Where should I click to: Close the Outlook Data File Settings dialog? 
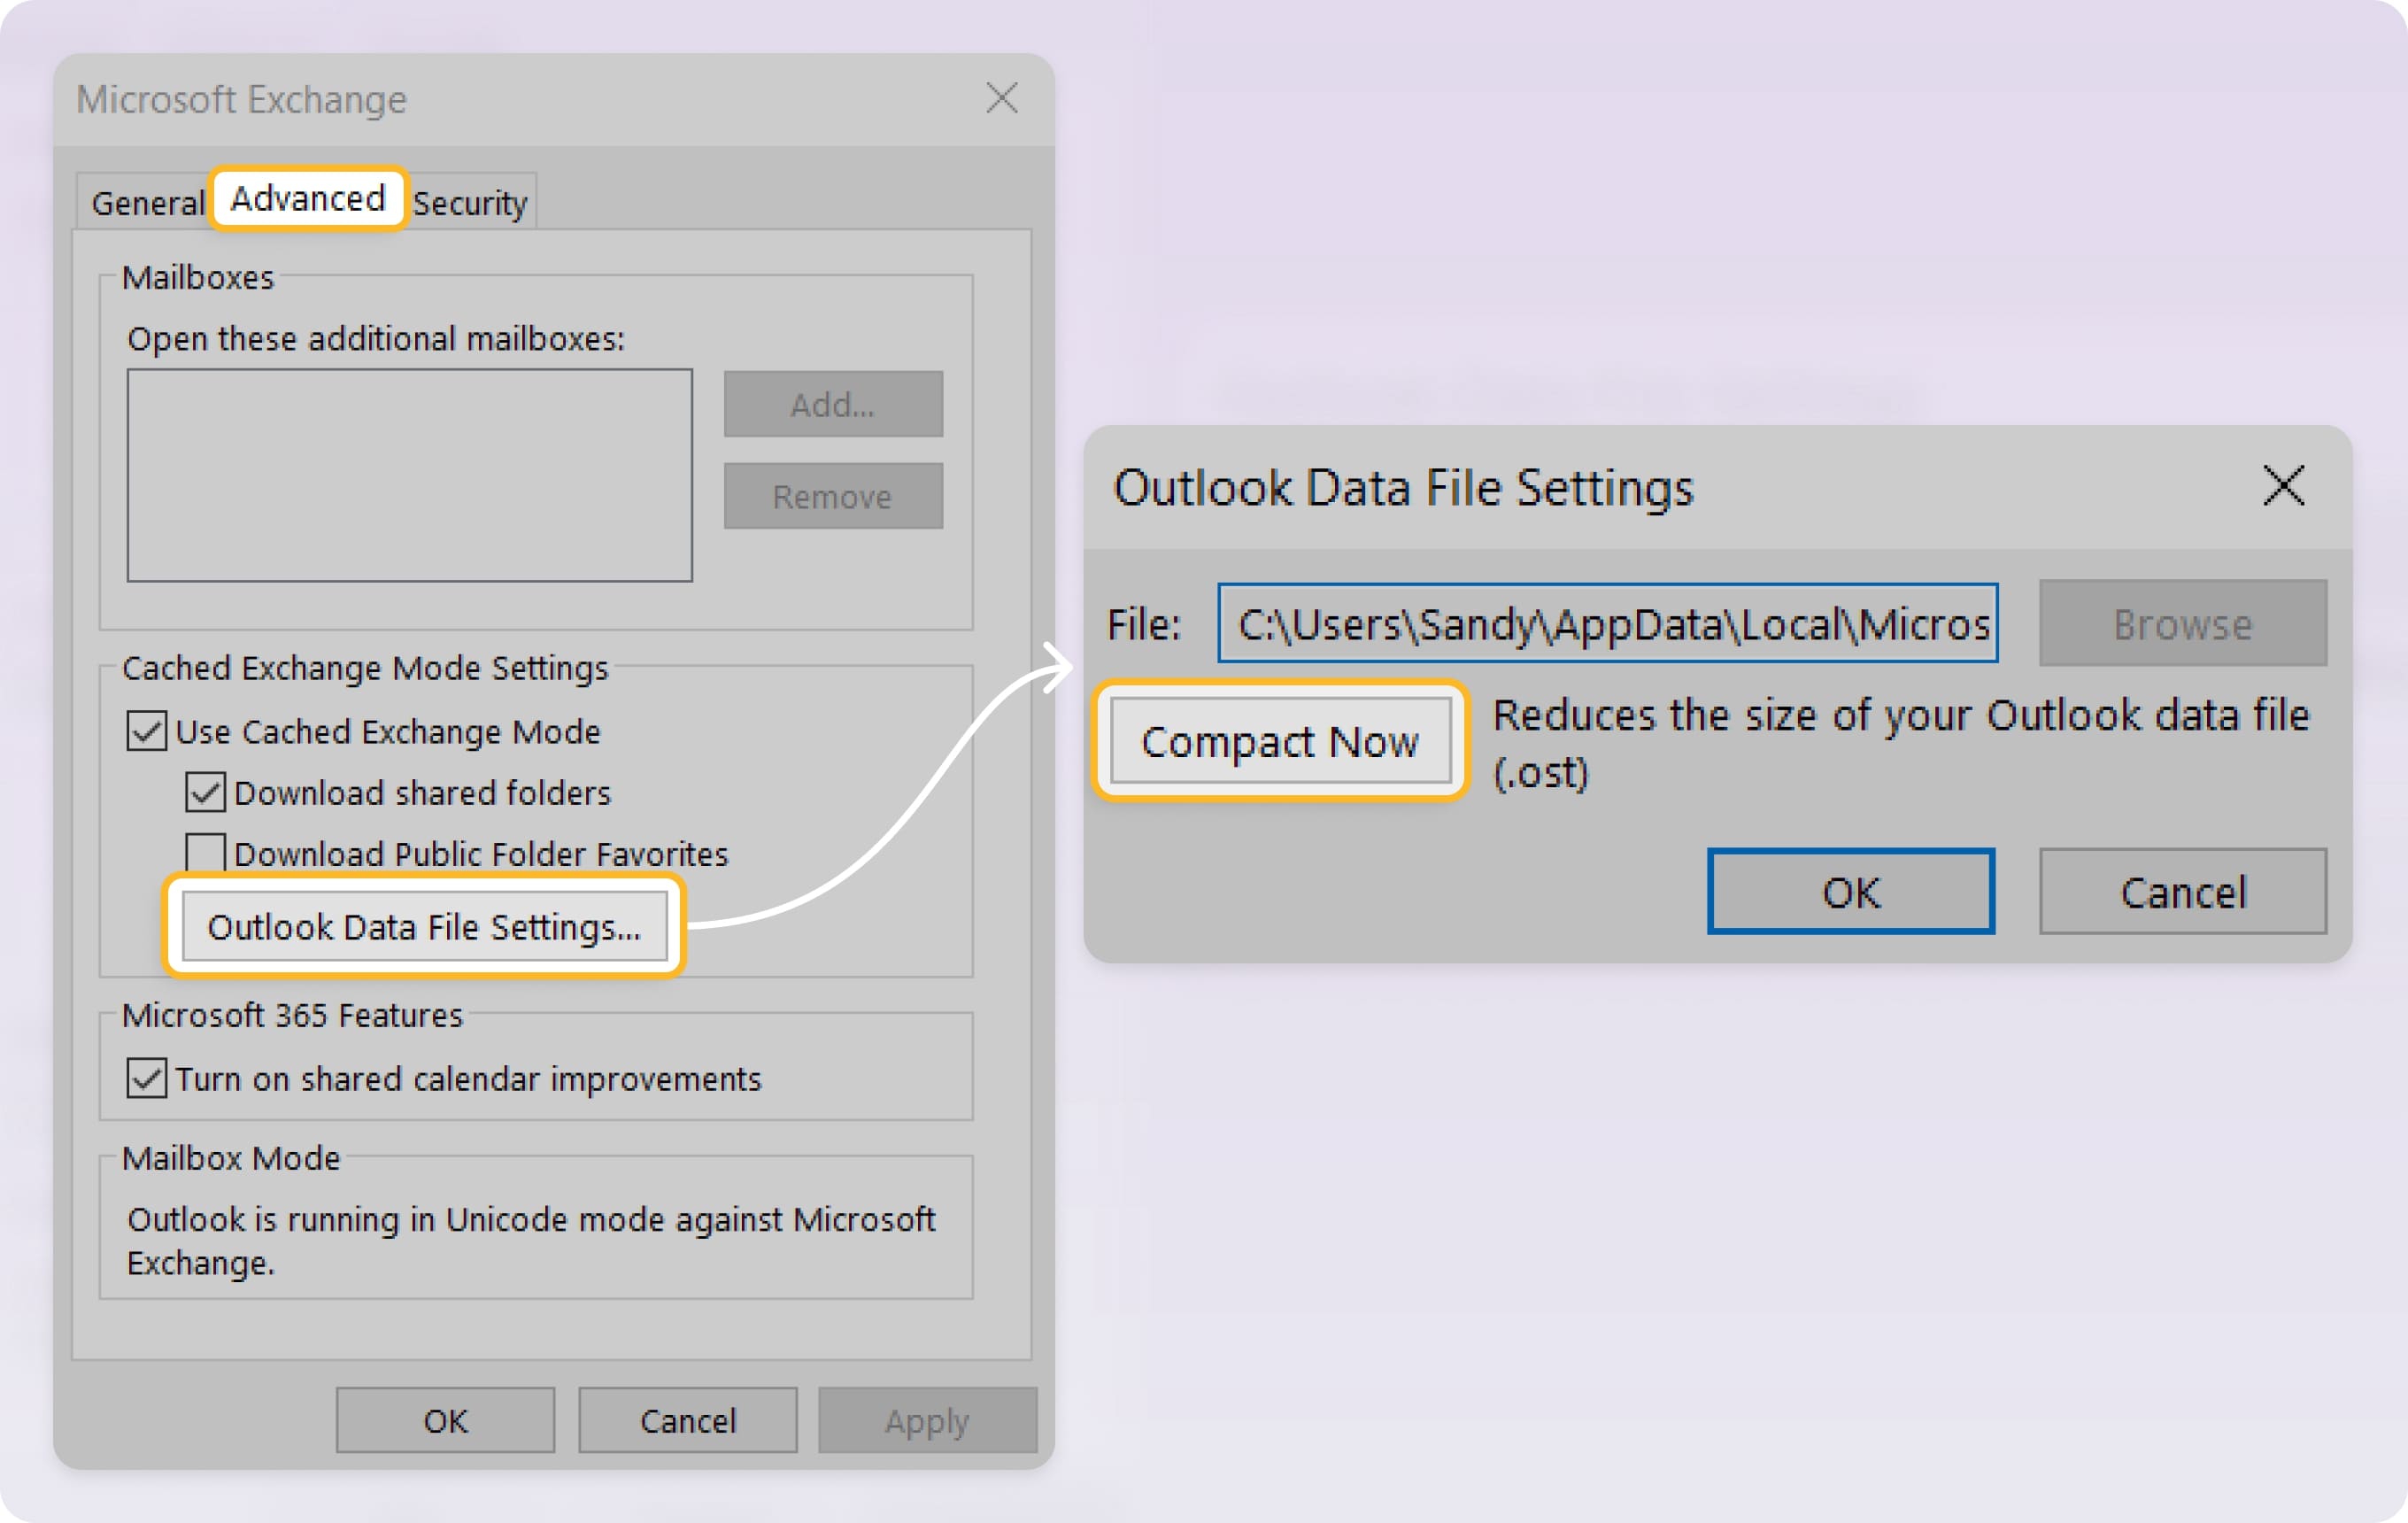pos(2283,486)
